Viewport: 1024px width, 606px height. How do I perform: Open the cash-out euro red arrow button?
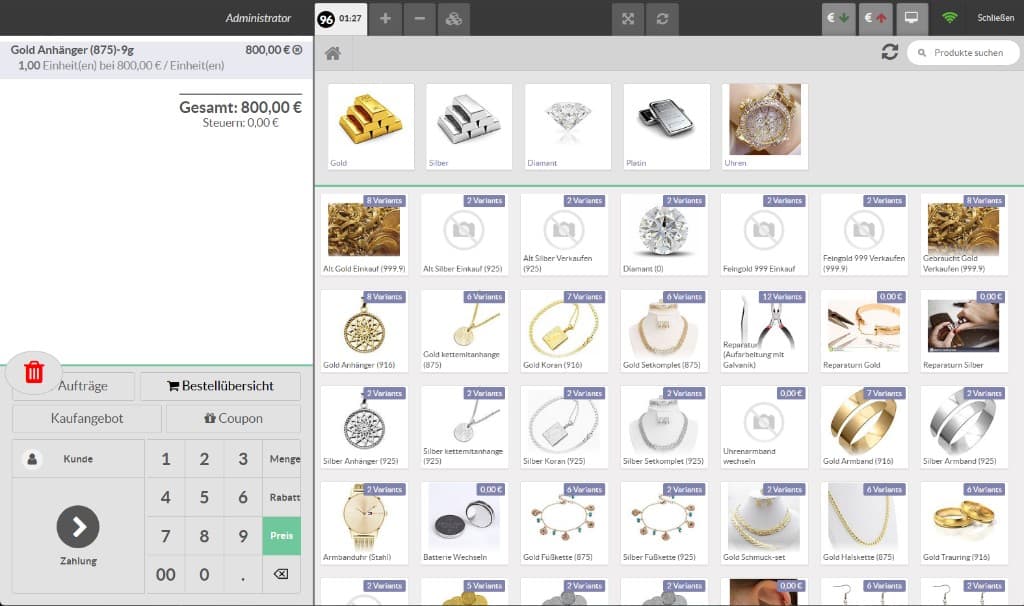pos(875,18)
